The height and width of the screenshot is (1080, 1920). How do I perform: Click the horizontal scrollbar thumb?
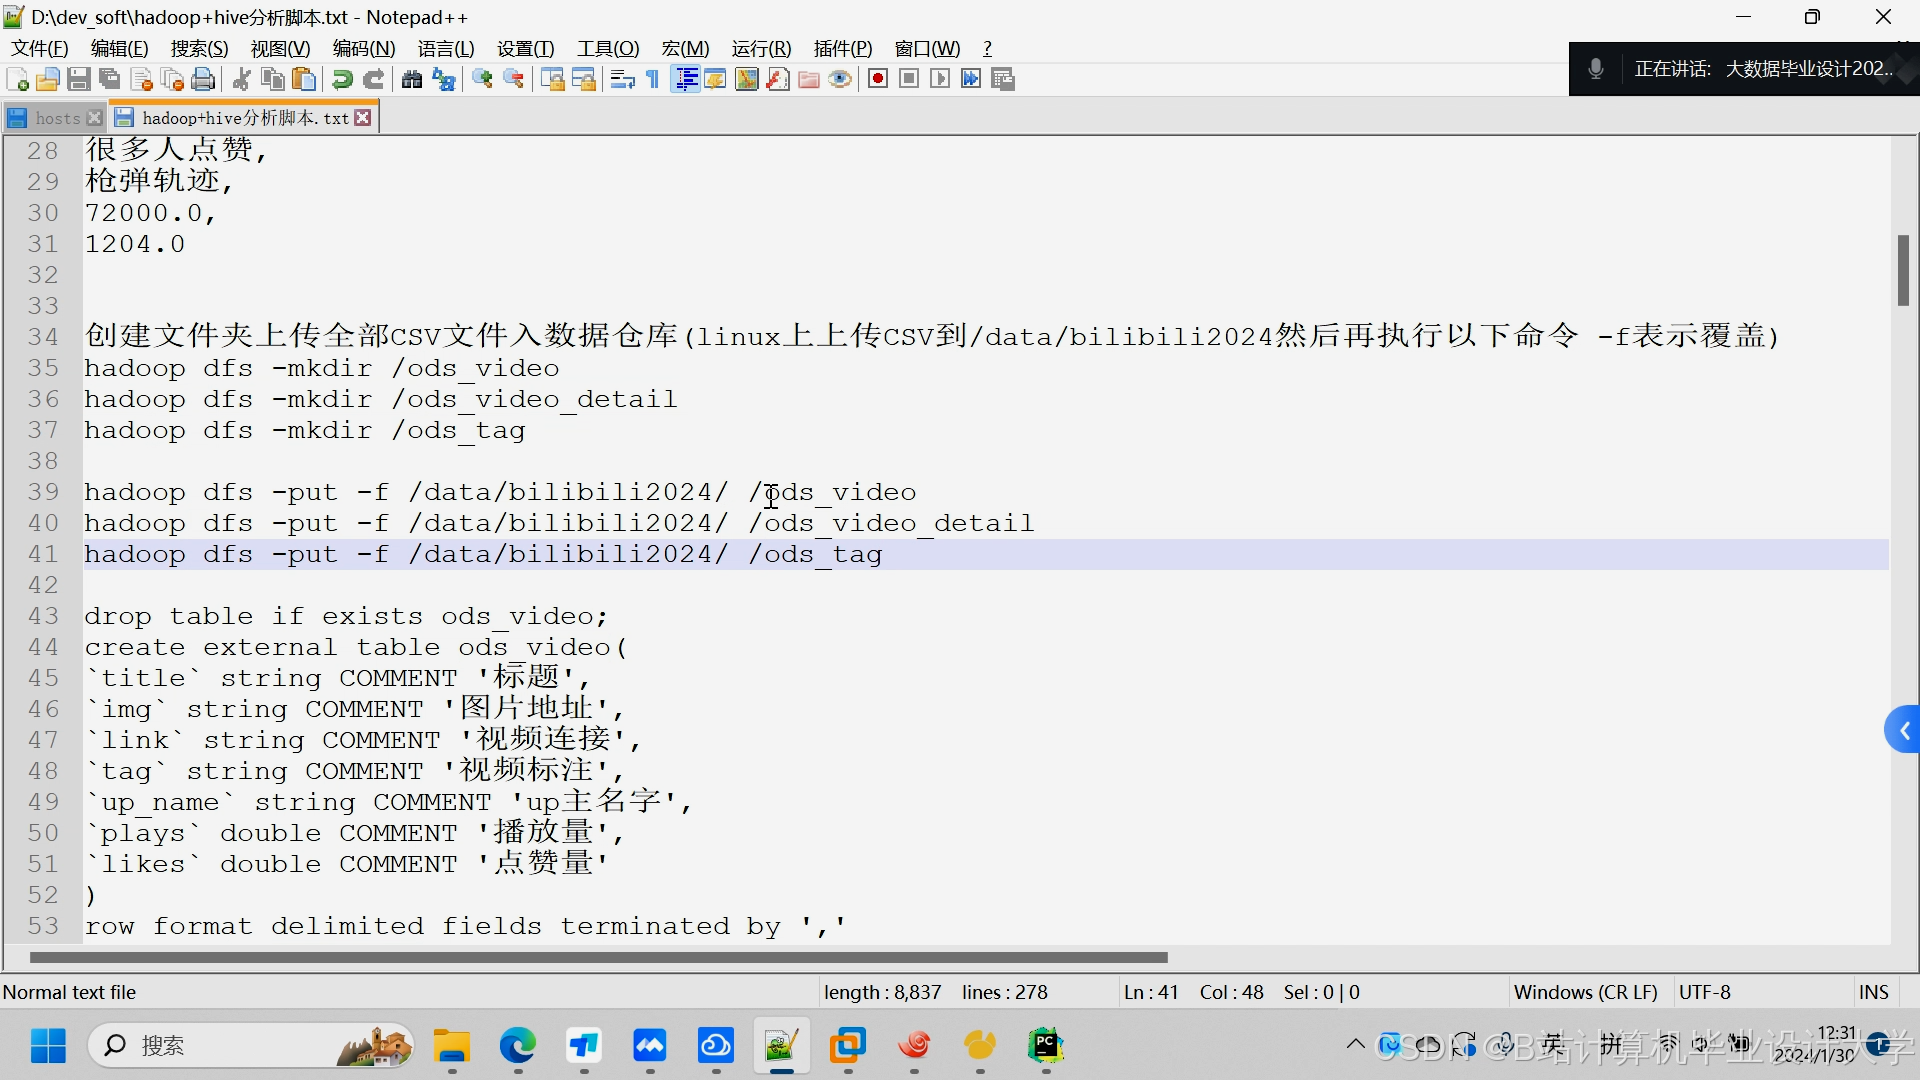pyautogui.click(x=598, y=958)
